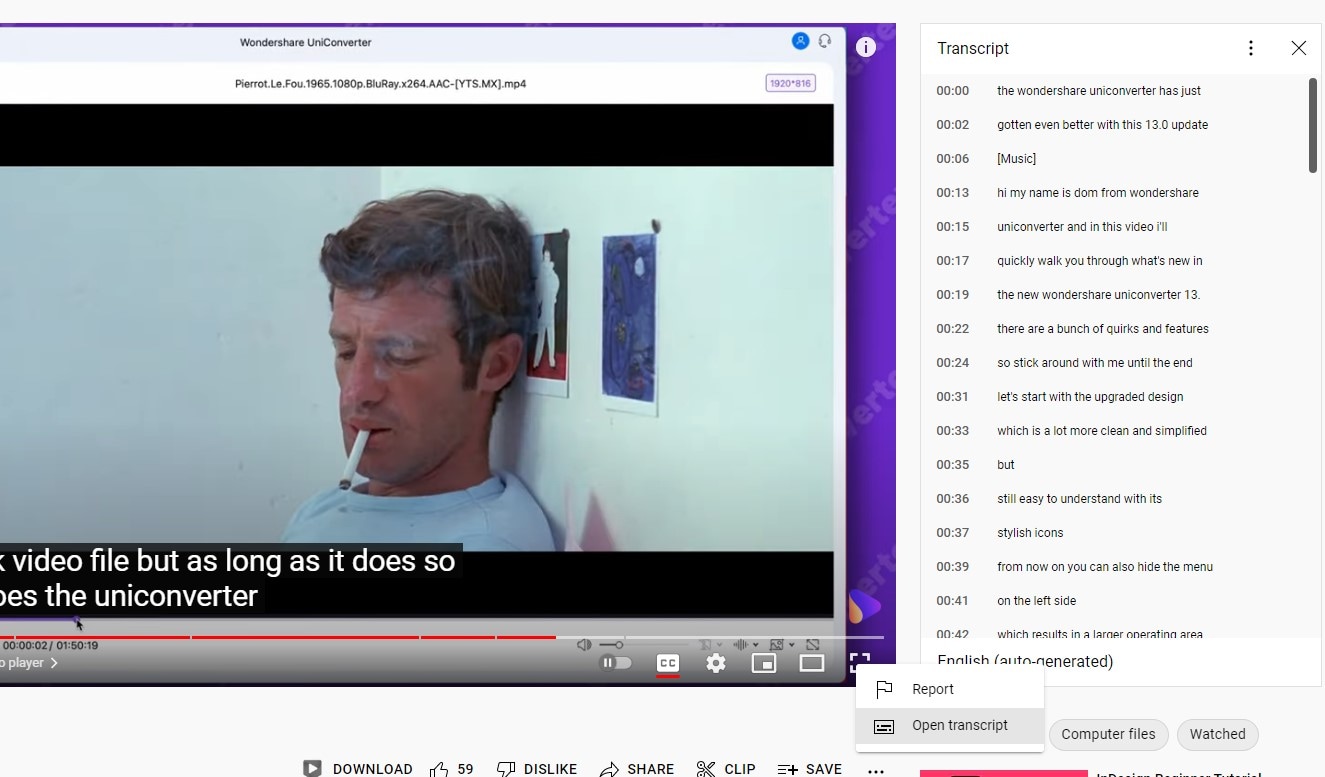1325x777 pixels.
Task: Click the DISLIKE thumbs-down button
Action: [x=537, y=769]
